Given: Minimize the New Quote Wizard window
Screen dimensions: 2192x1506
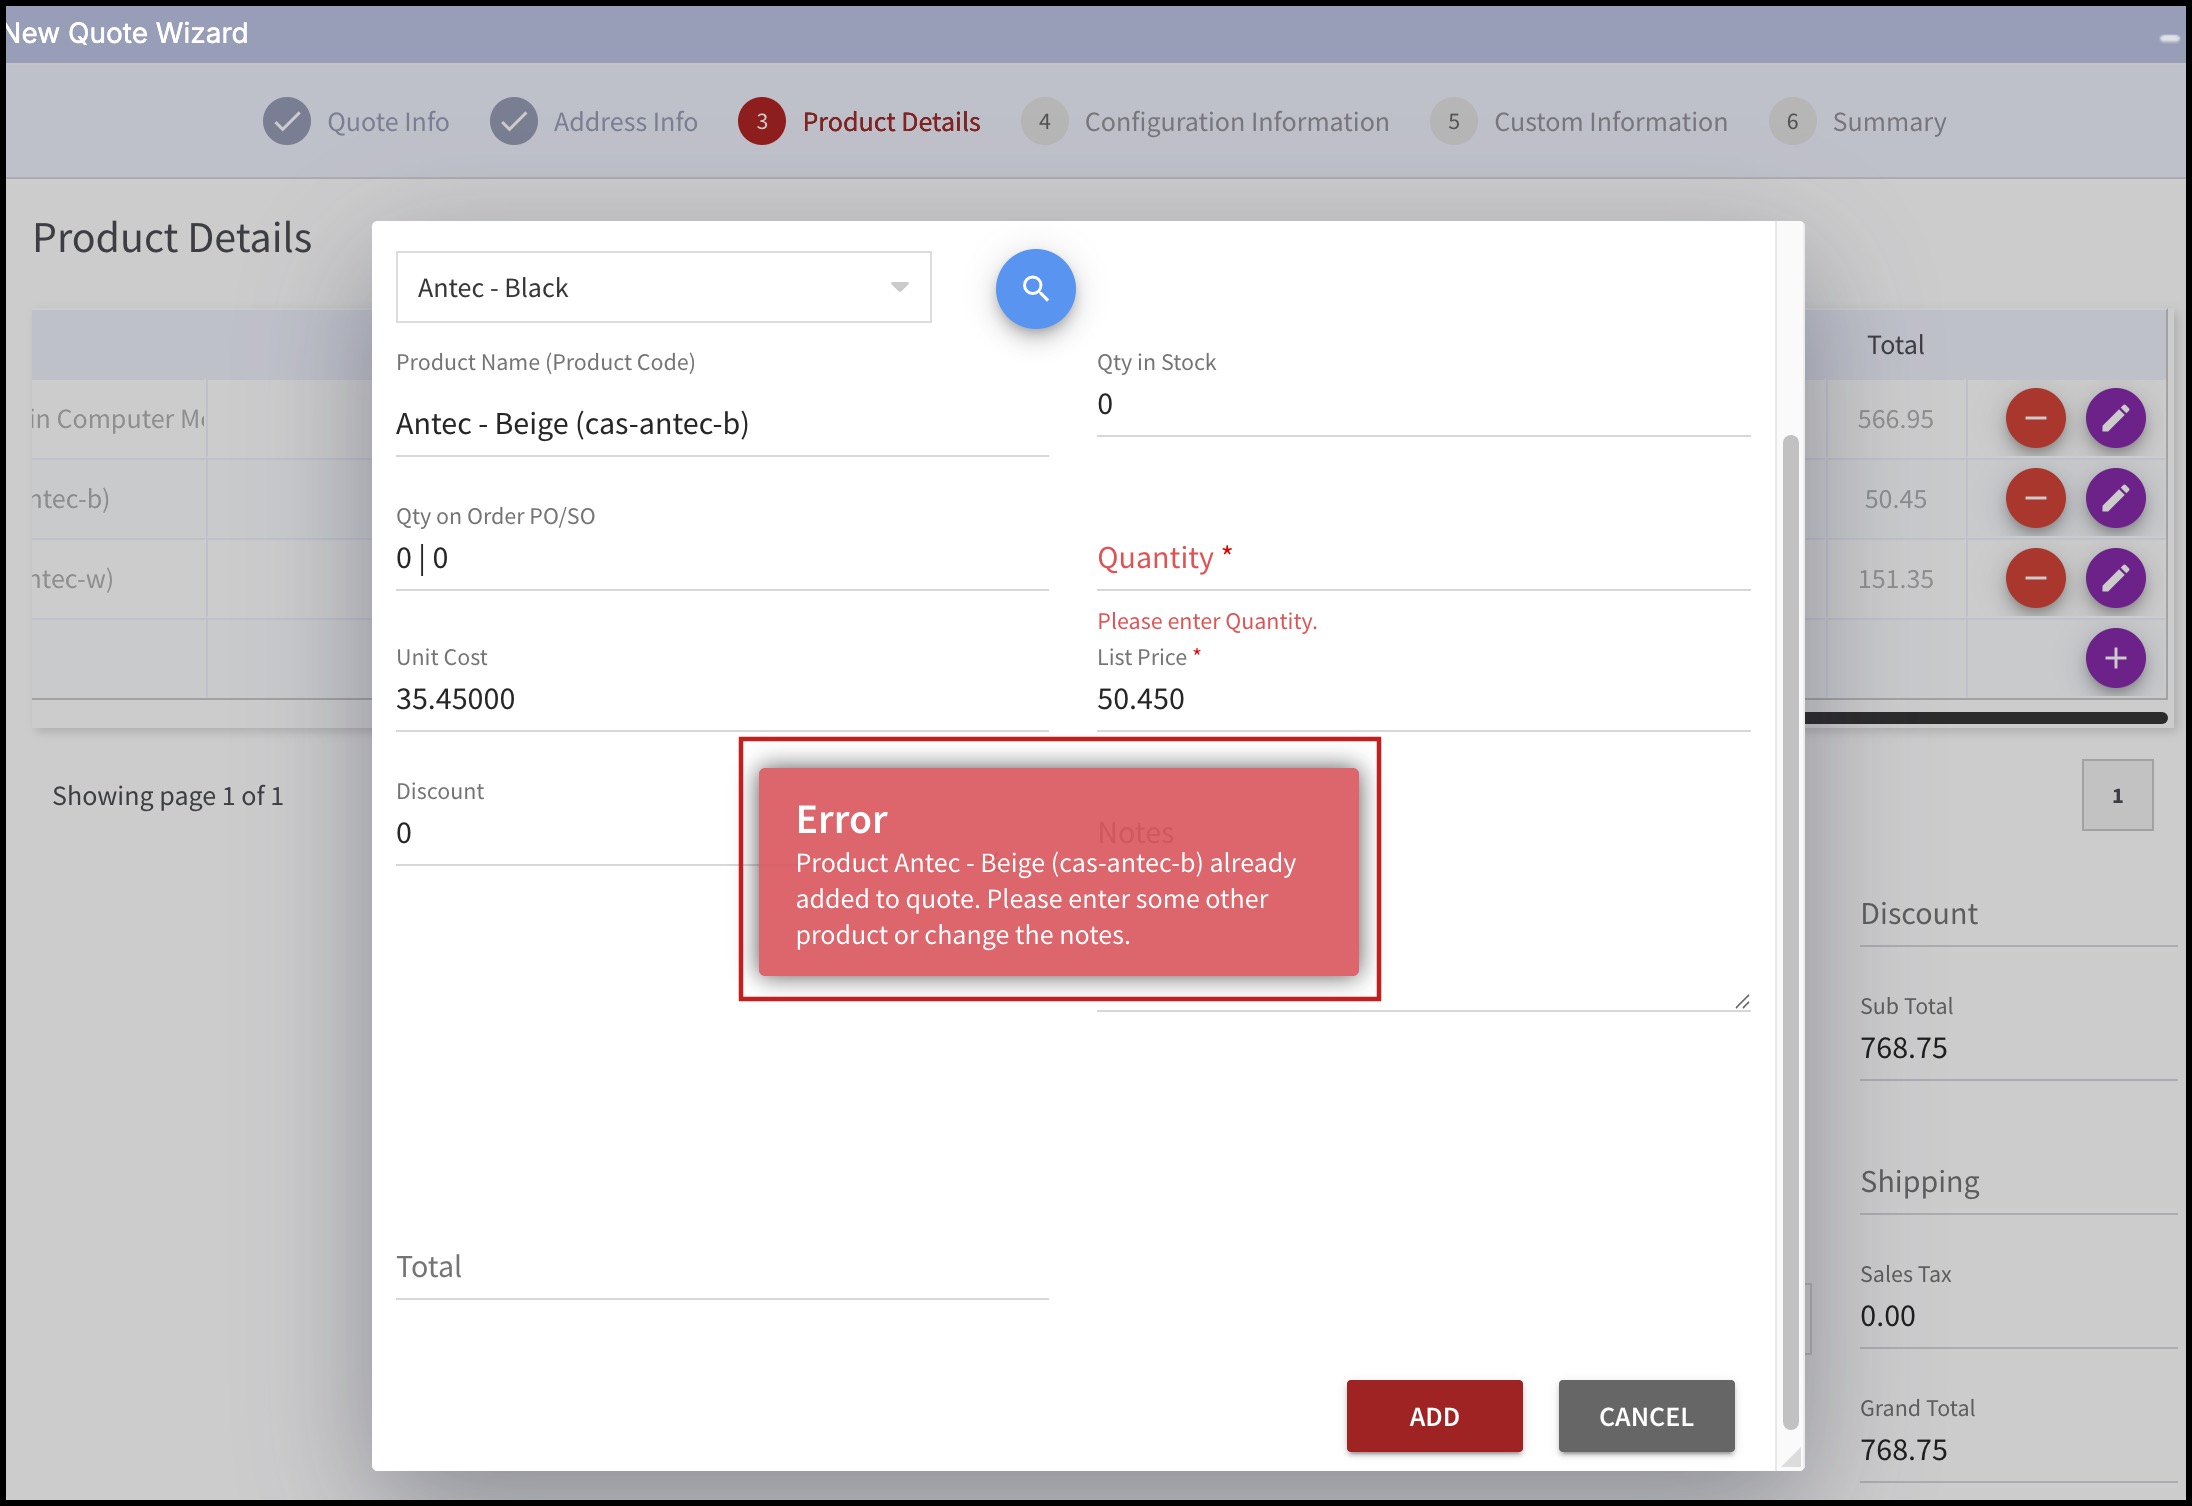Looking at the screenshot, I should tap(2169, 38).
